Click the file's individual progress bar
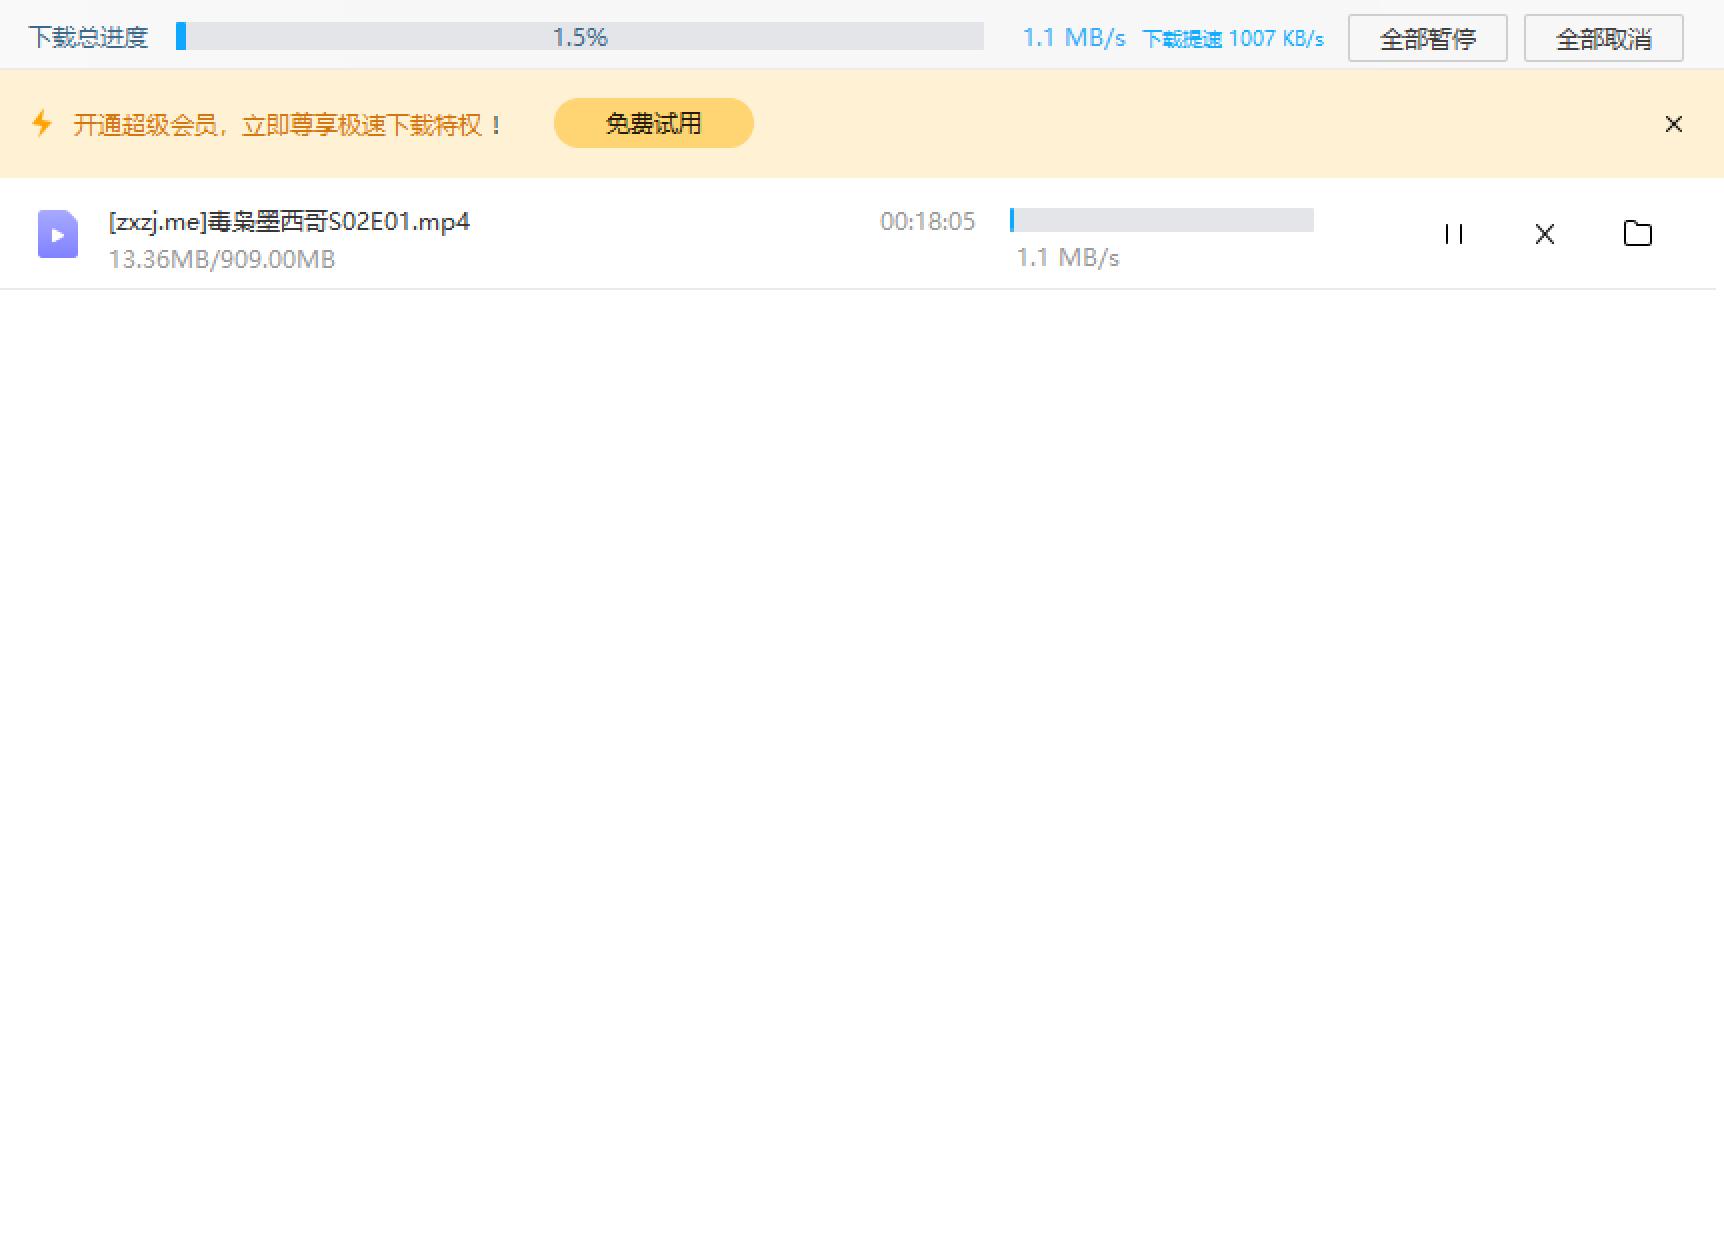 pyautogui.click(x=1161, y=221)
